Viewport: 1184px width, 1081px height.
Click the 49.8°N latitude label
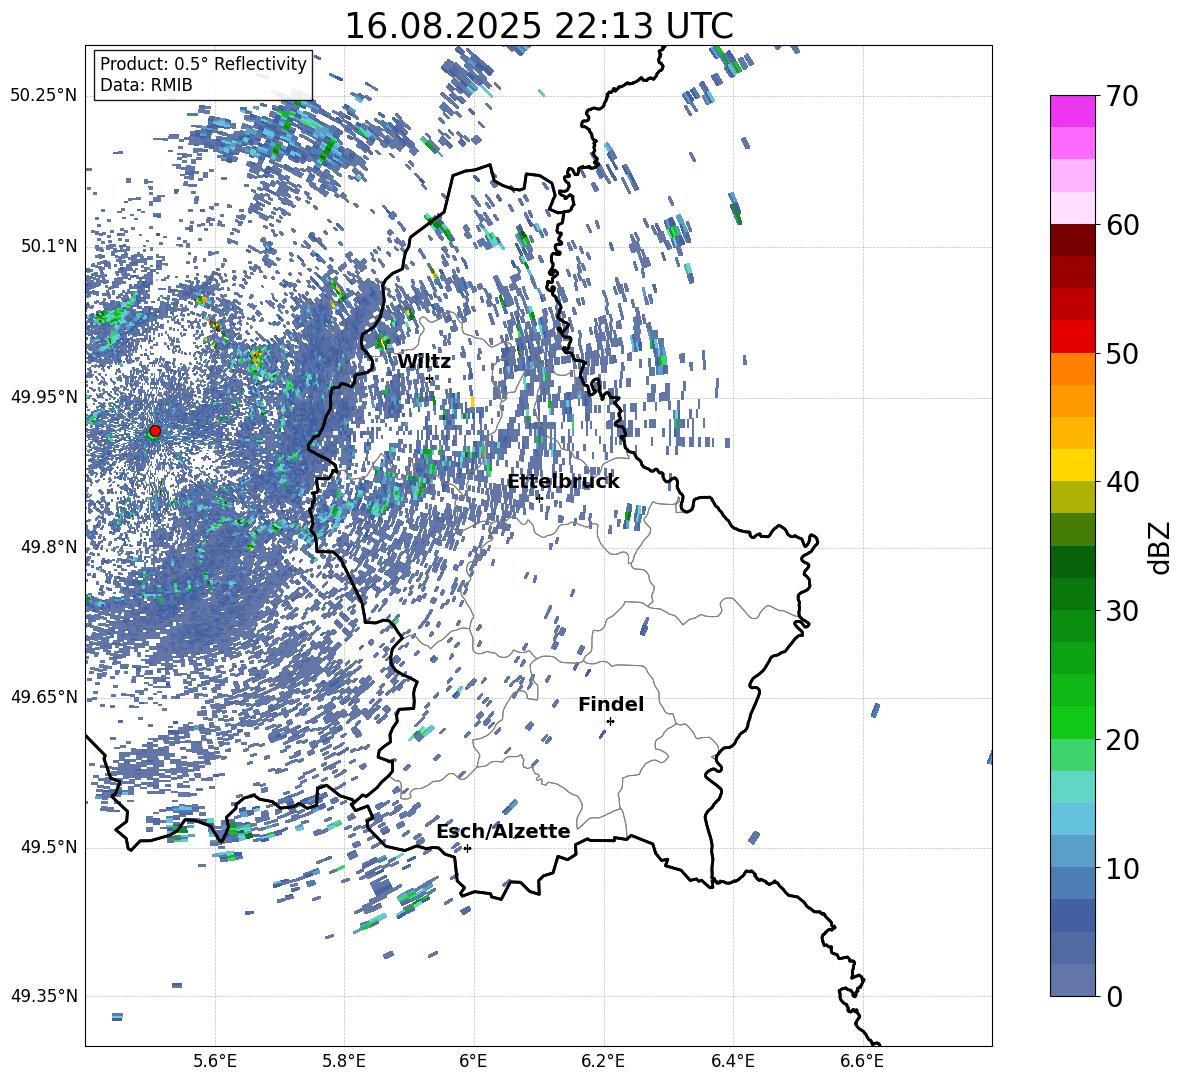pos(49,547)
